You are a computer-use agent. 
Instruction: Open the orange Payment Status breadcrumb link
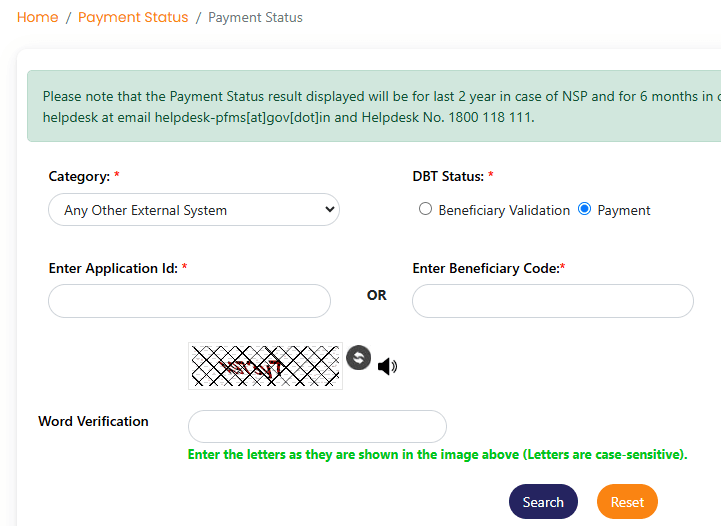(x=133, y=17)
